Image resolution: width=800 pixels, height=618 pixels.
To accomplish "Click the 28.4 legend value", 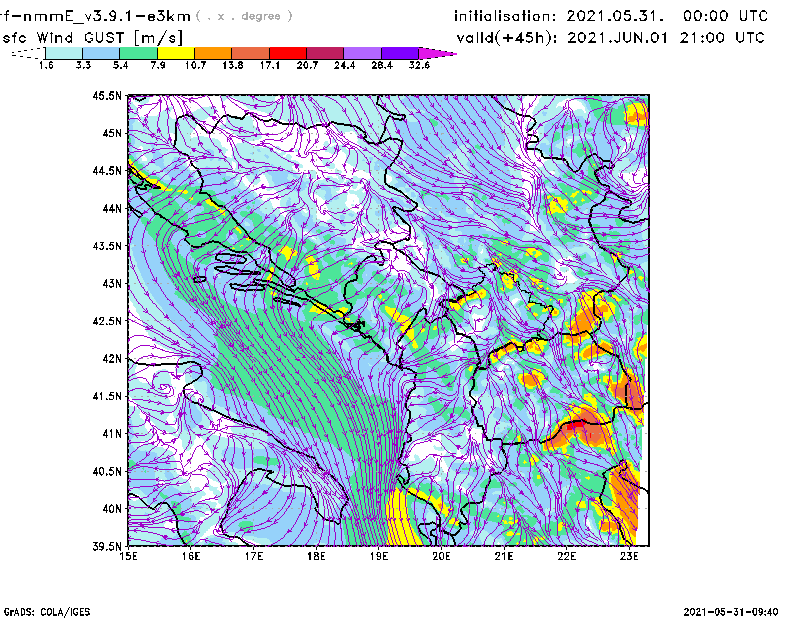I will coord(382,65).
